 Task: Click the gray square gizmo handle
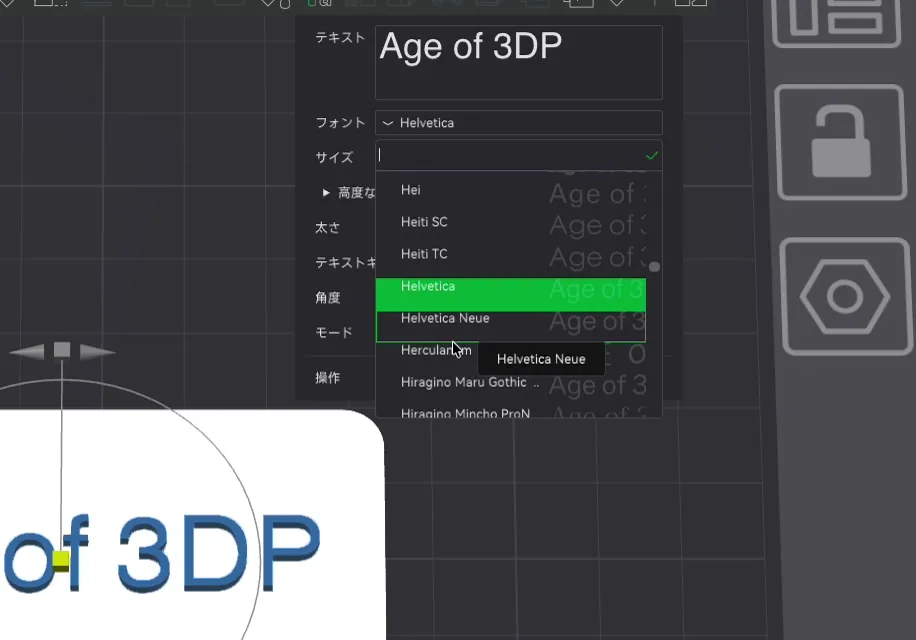(62, 350)
